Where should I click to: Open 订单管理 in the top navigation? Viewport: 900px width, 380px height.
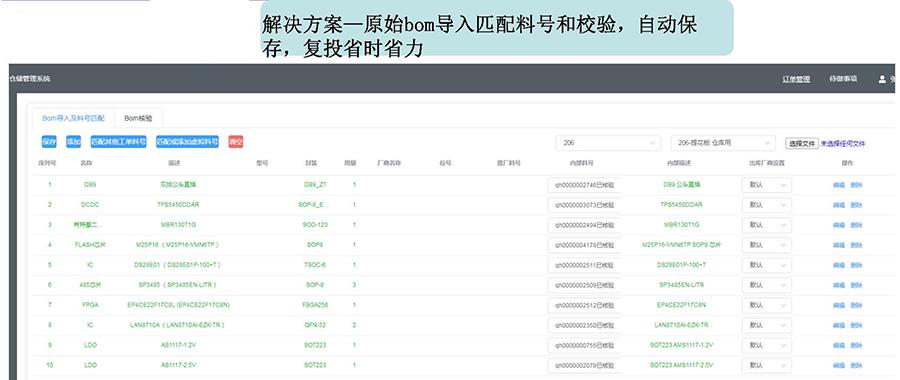click(796, 79)
